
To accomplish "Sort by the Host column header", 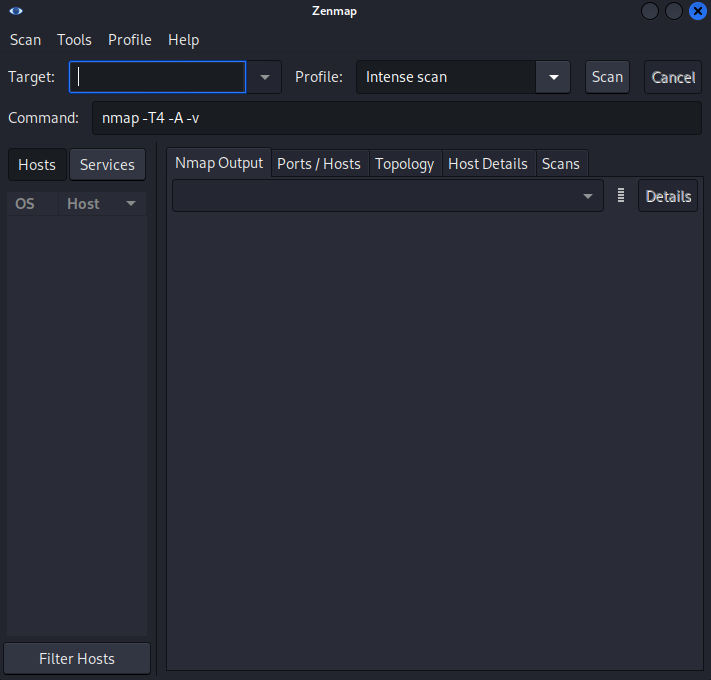I will 102,204.
